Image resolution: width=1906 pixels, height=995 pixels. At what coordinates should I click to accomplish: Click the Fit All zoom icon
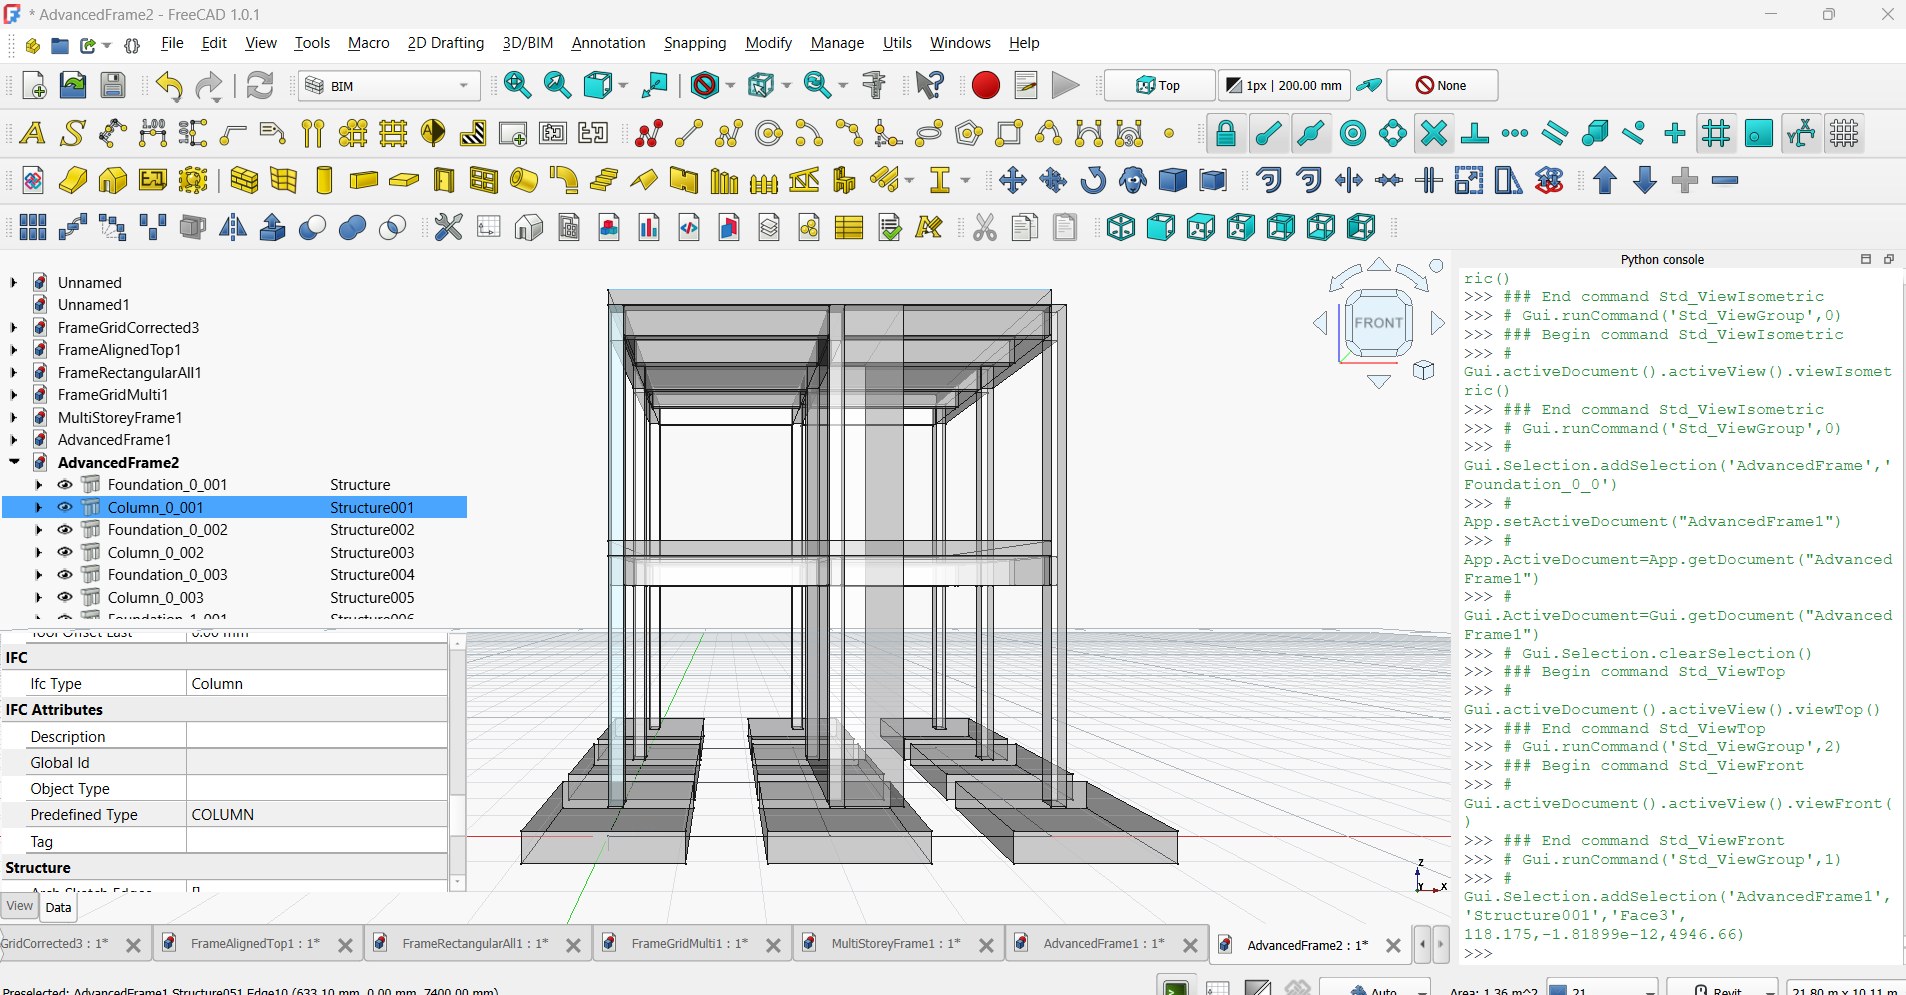coord(517,86)
